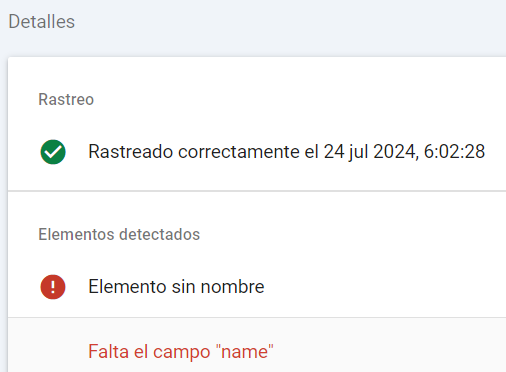Click the grey panel holding the red error text
506x372 pixels.
pos(257,345)
